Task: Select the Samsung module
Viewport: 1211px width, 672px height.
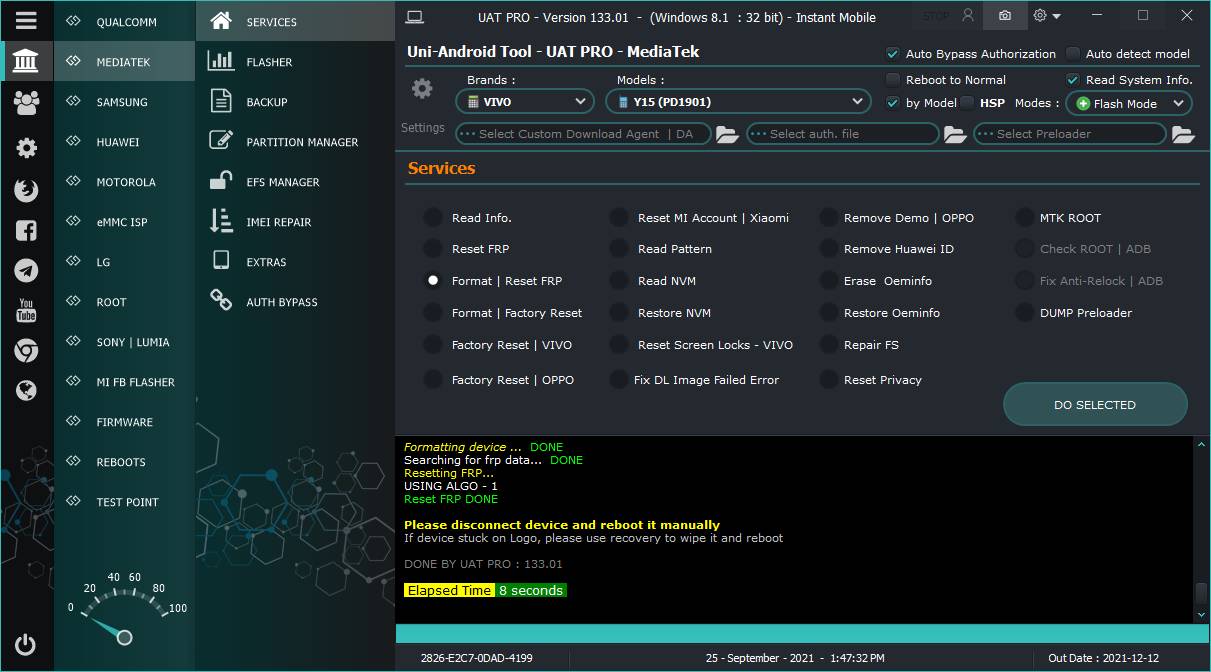Action: coord(124,102)
